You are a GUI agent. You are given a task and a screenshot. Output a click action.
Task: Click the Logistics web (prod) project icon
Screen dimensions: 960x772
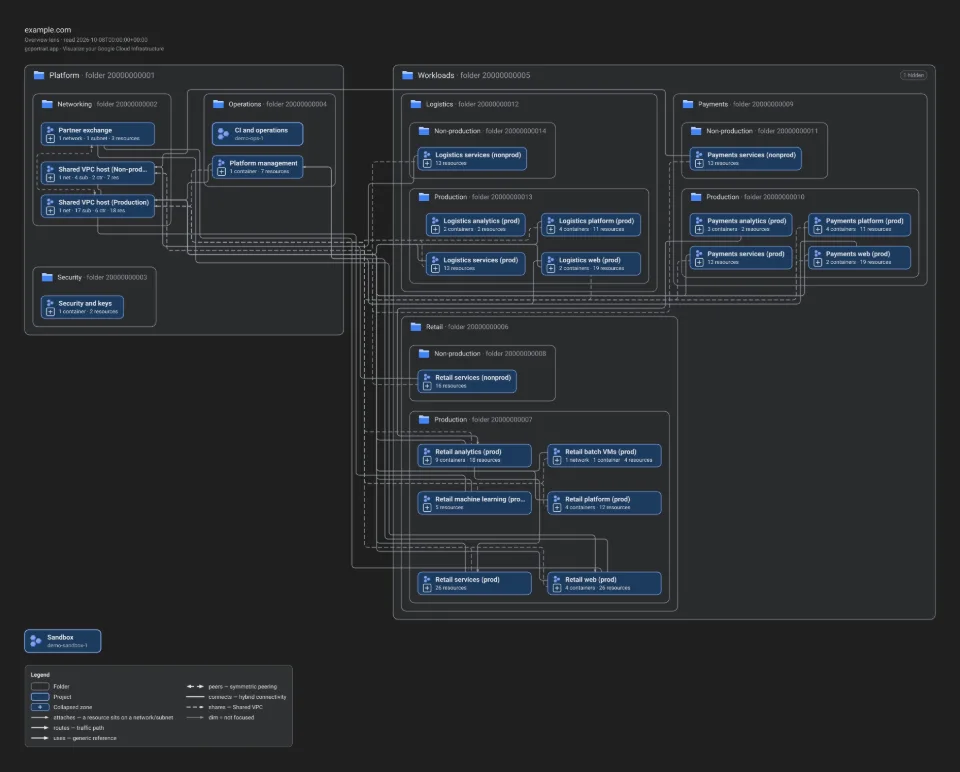click(550, 260)
